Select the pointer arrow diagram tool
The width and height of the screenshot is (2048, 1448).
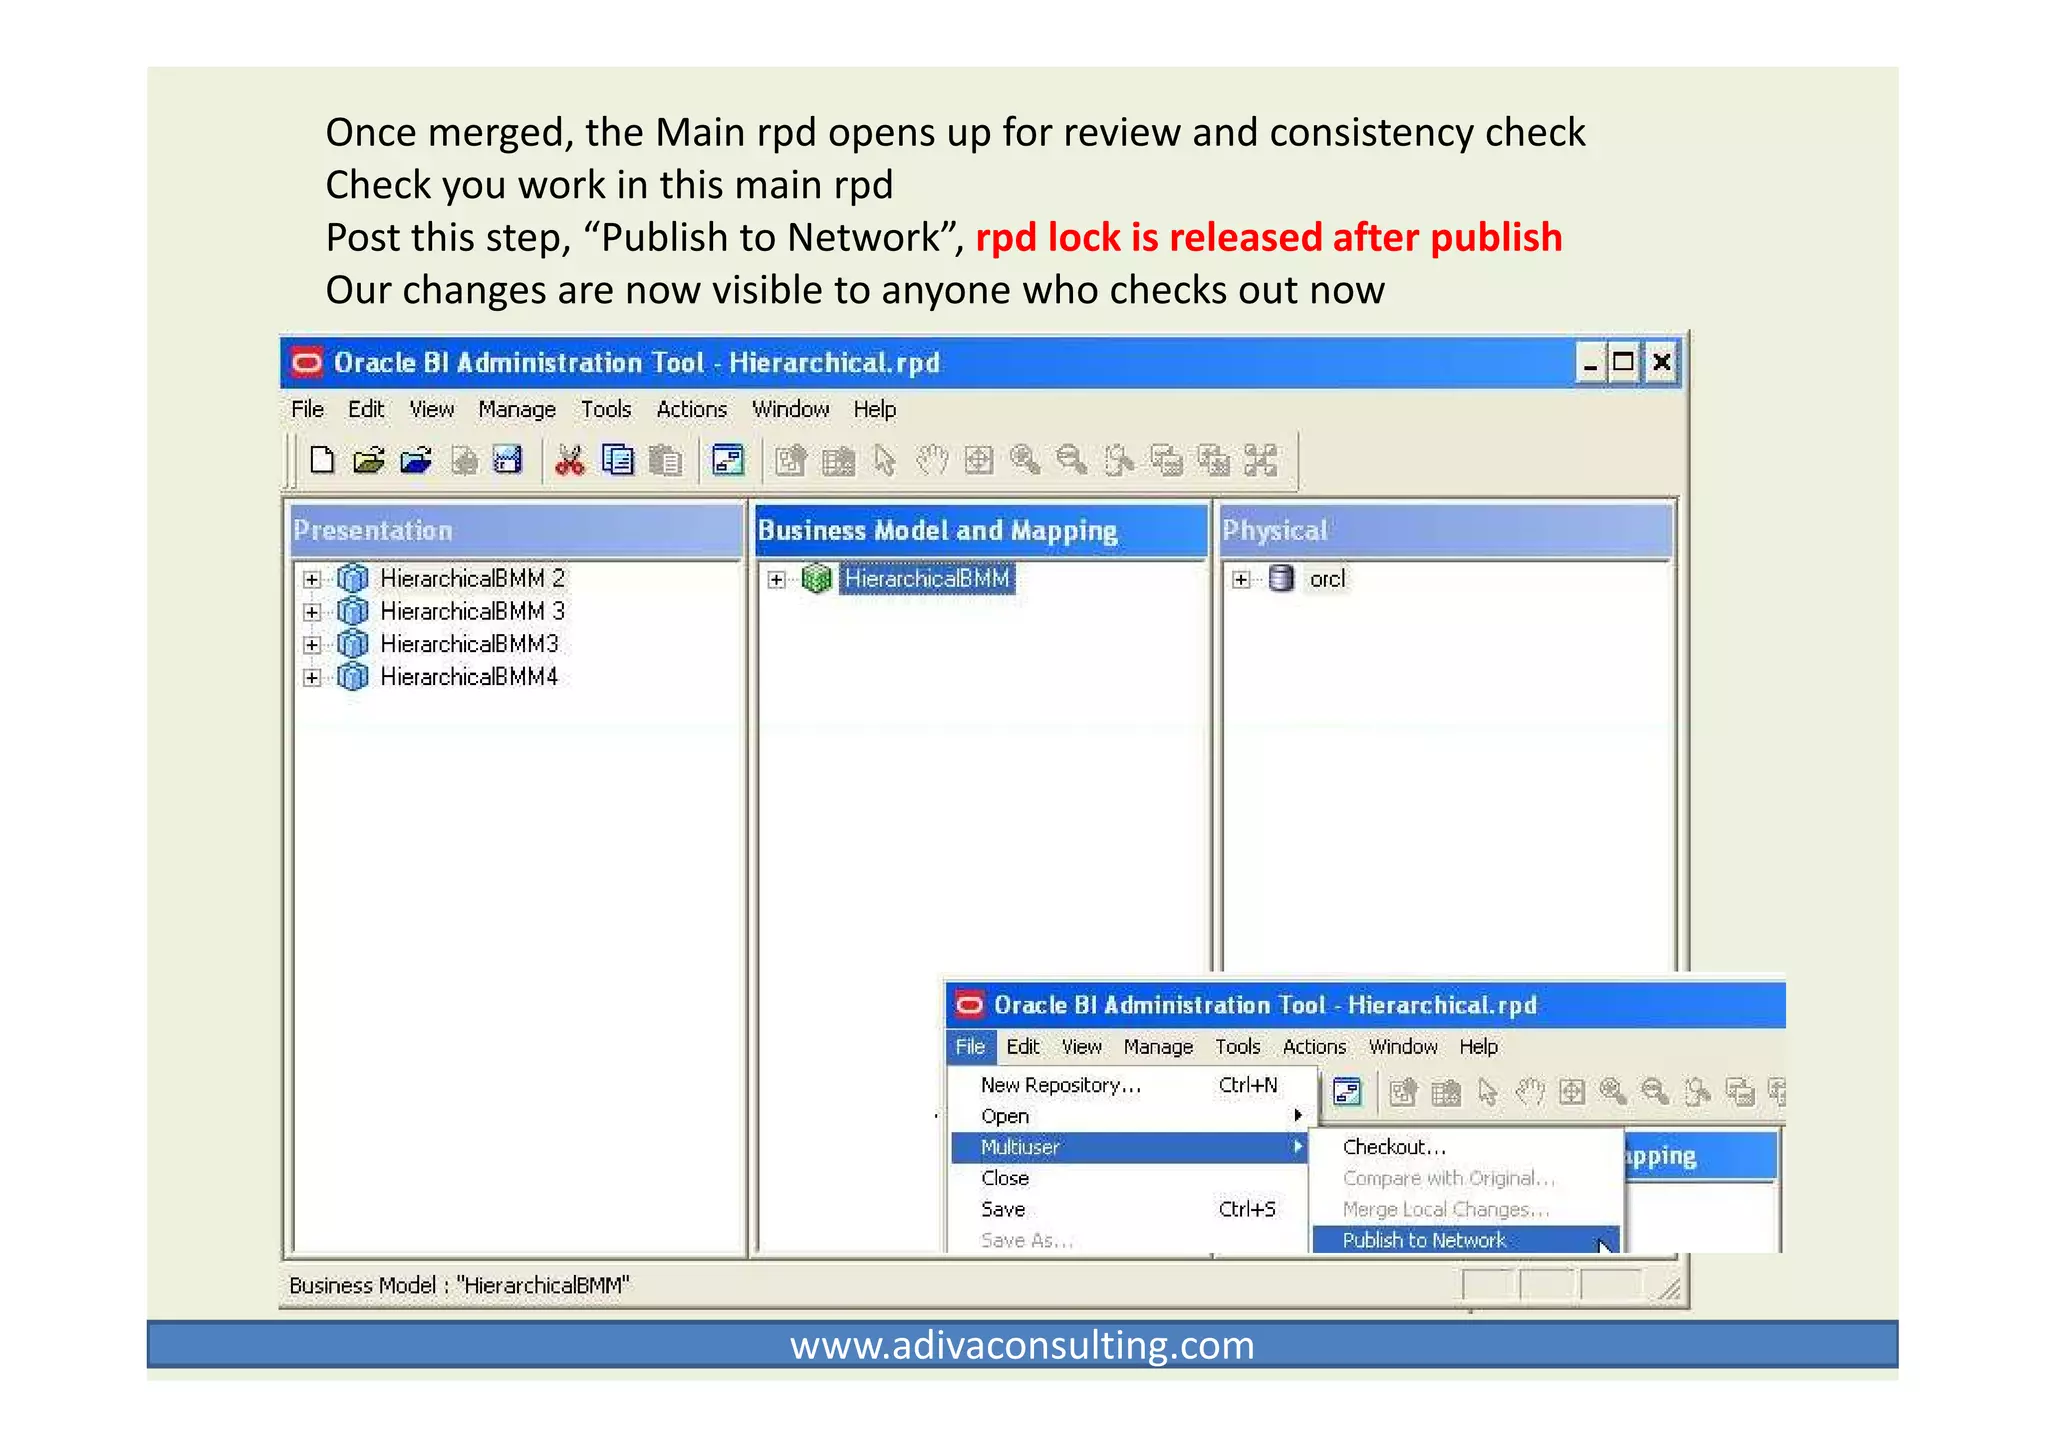pyautogui.click(x=884, y=460)
